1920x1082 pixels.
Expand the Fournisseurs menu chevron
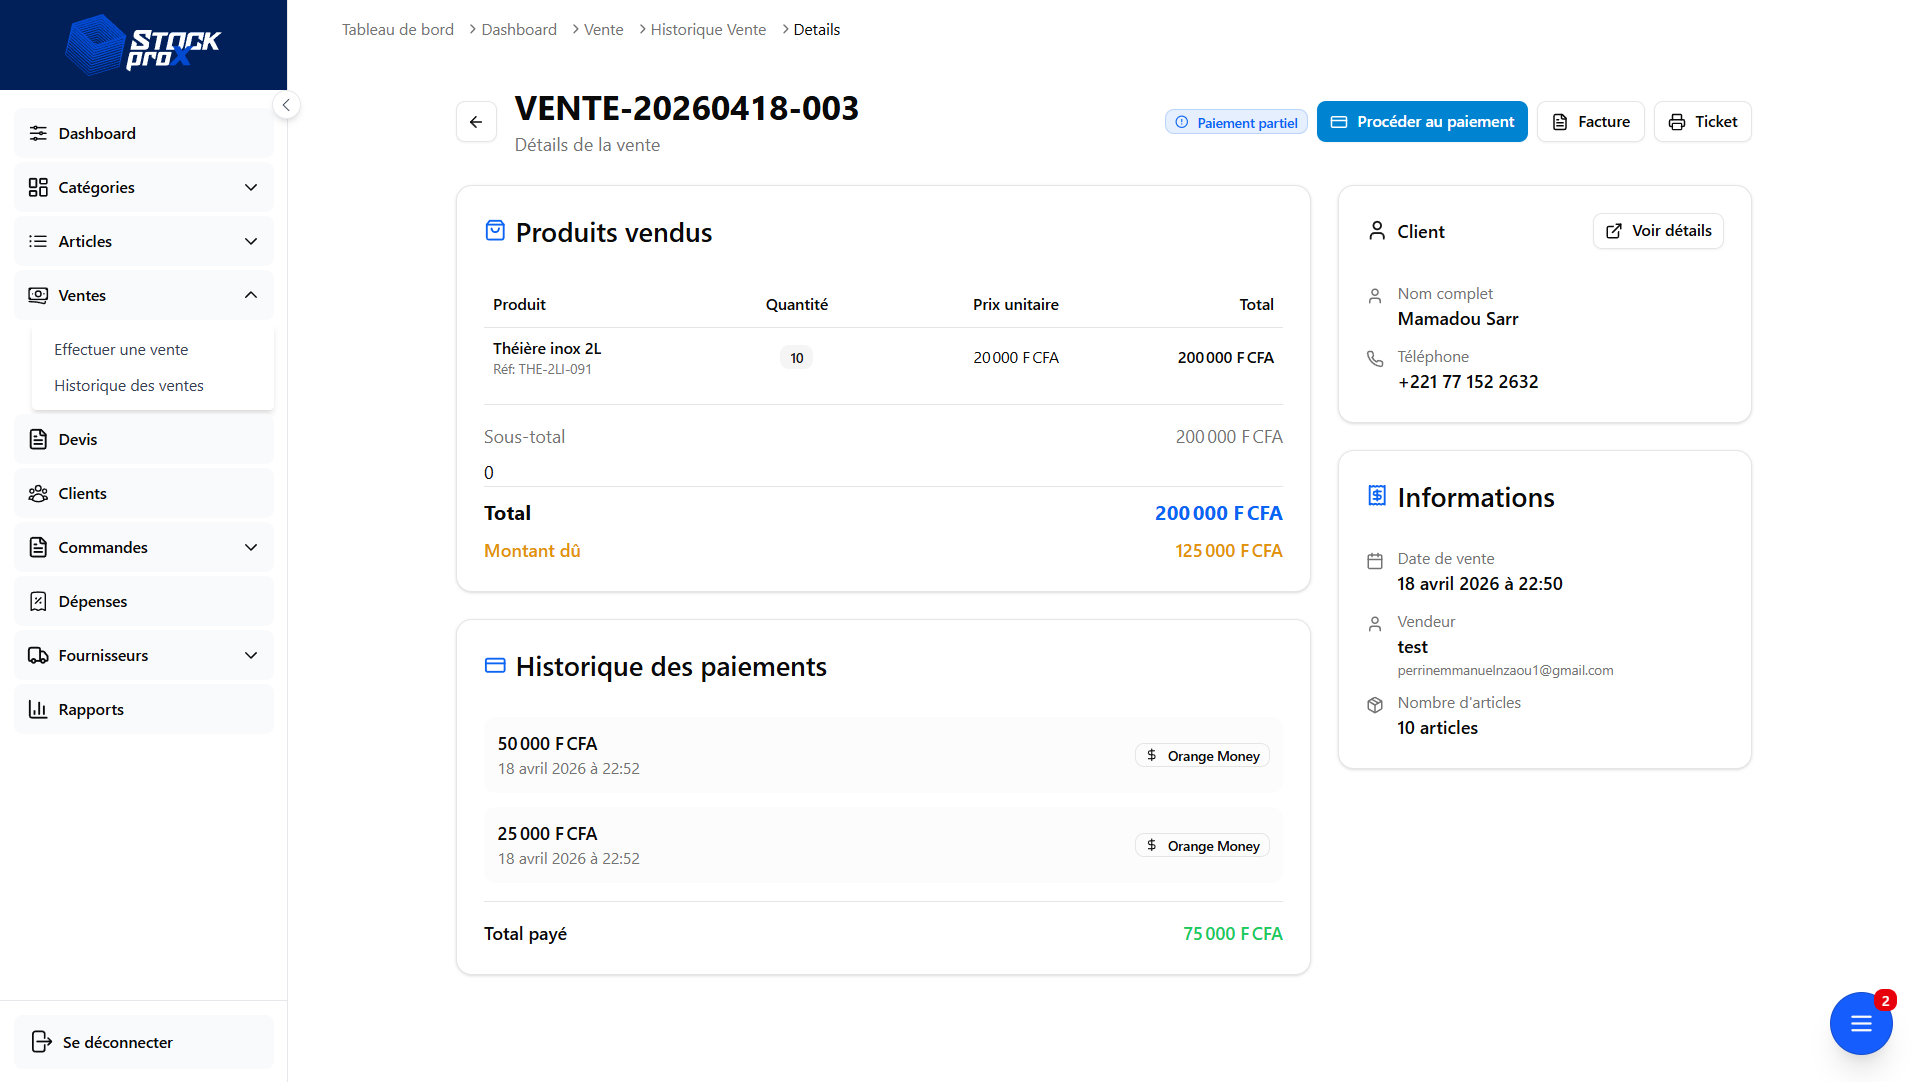(x=251, y=655)
